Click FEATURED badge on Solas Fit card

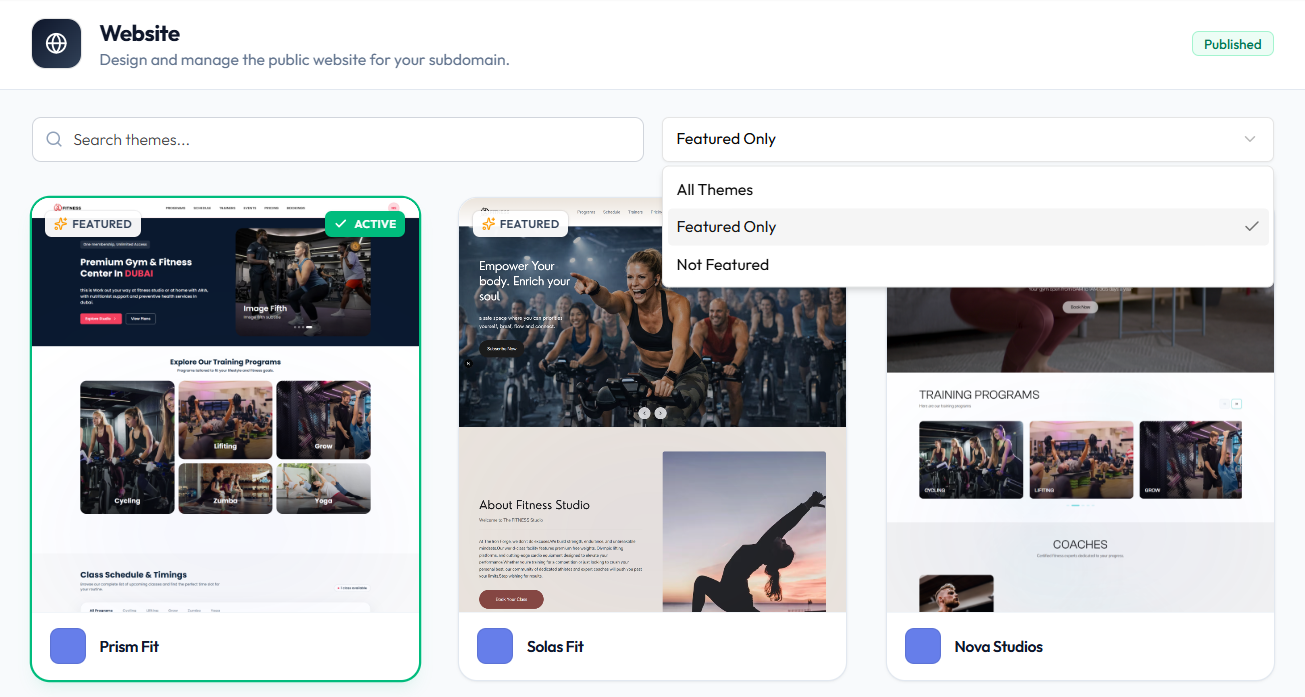pyautogui.click(x=520, y=224)
